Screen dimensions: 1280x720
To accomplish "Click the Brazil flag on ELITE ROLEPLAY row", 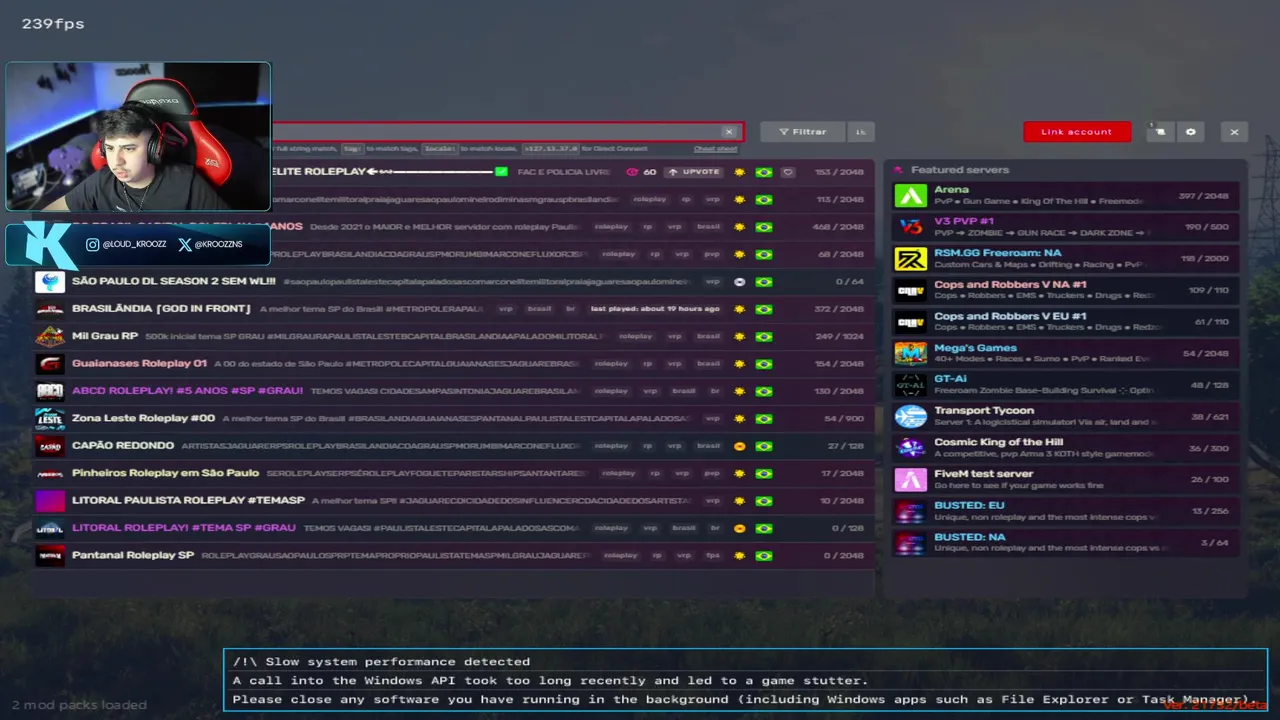I will pyautogui.click(x=764, y=172).
